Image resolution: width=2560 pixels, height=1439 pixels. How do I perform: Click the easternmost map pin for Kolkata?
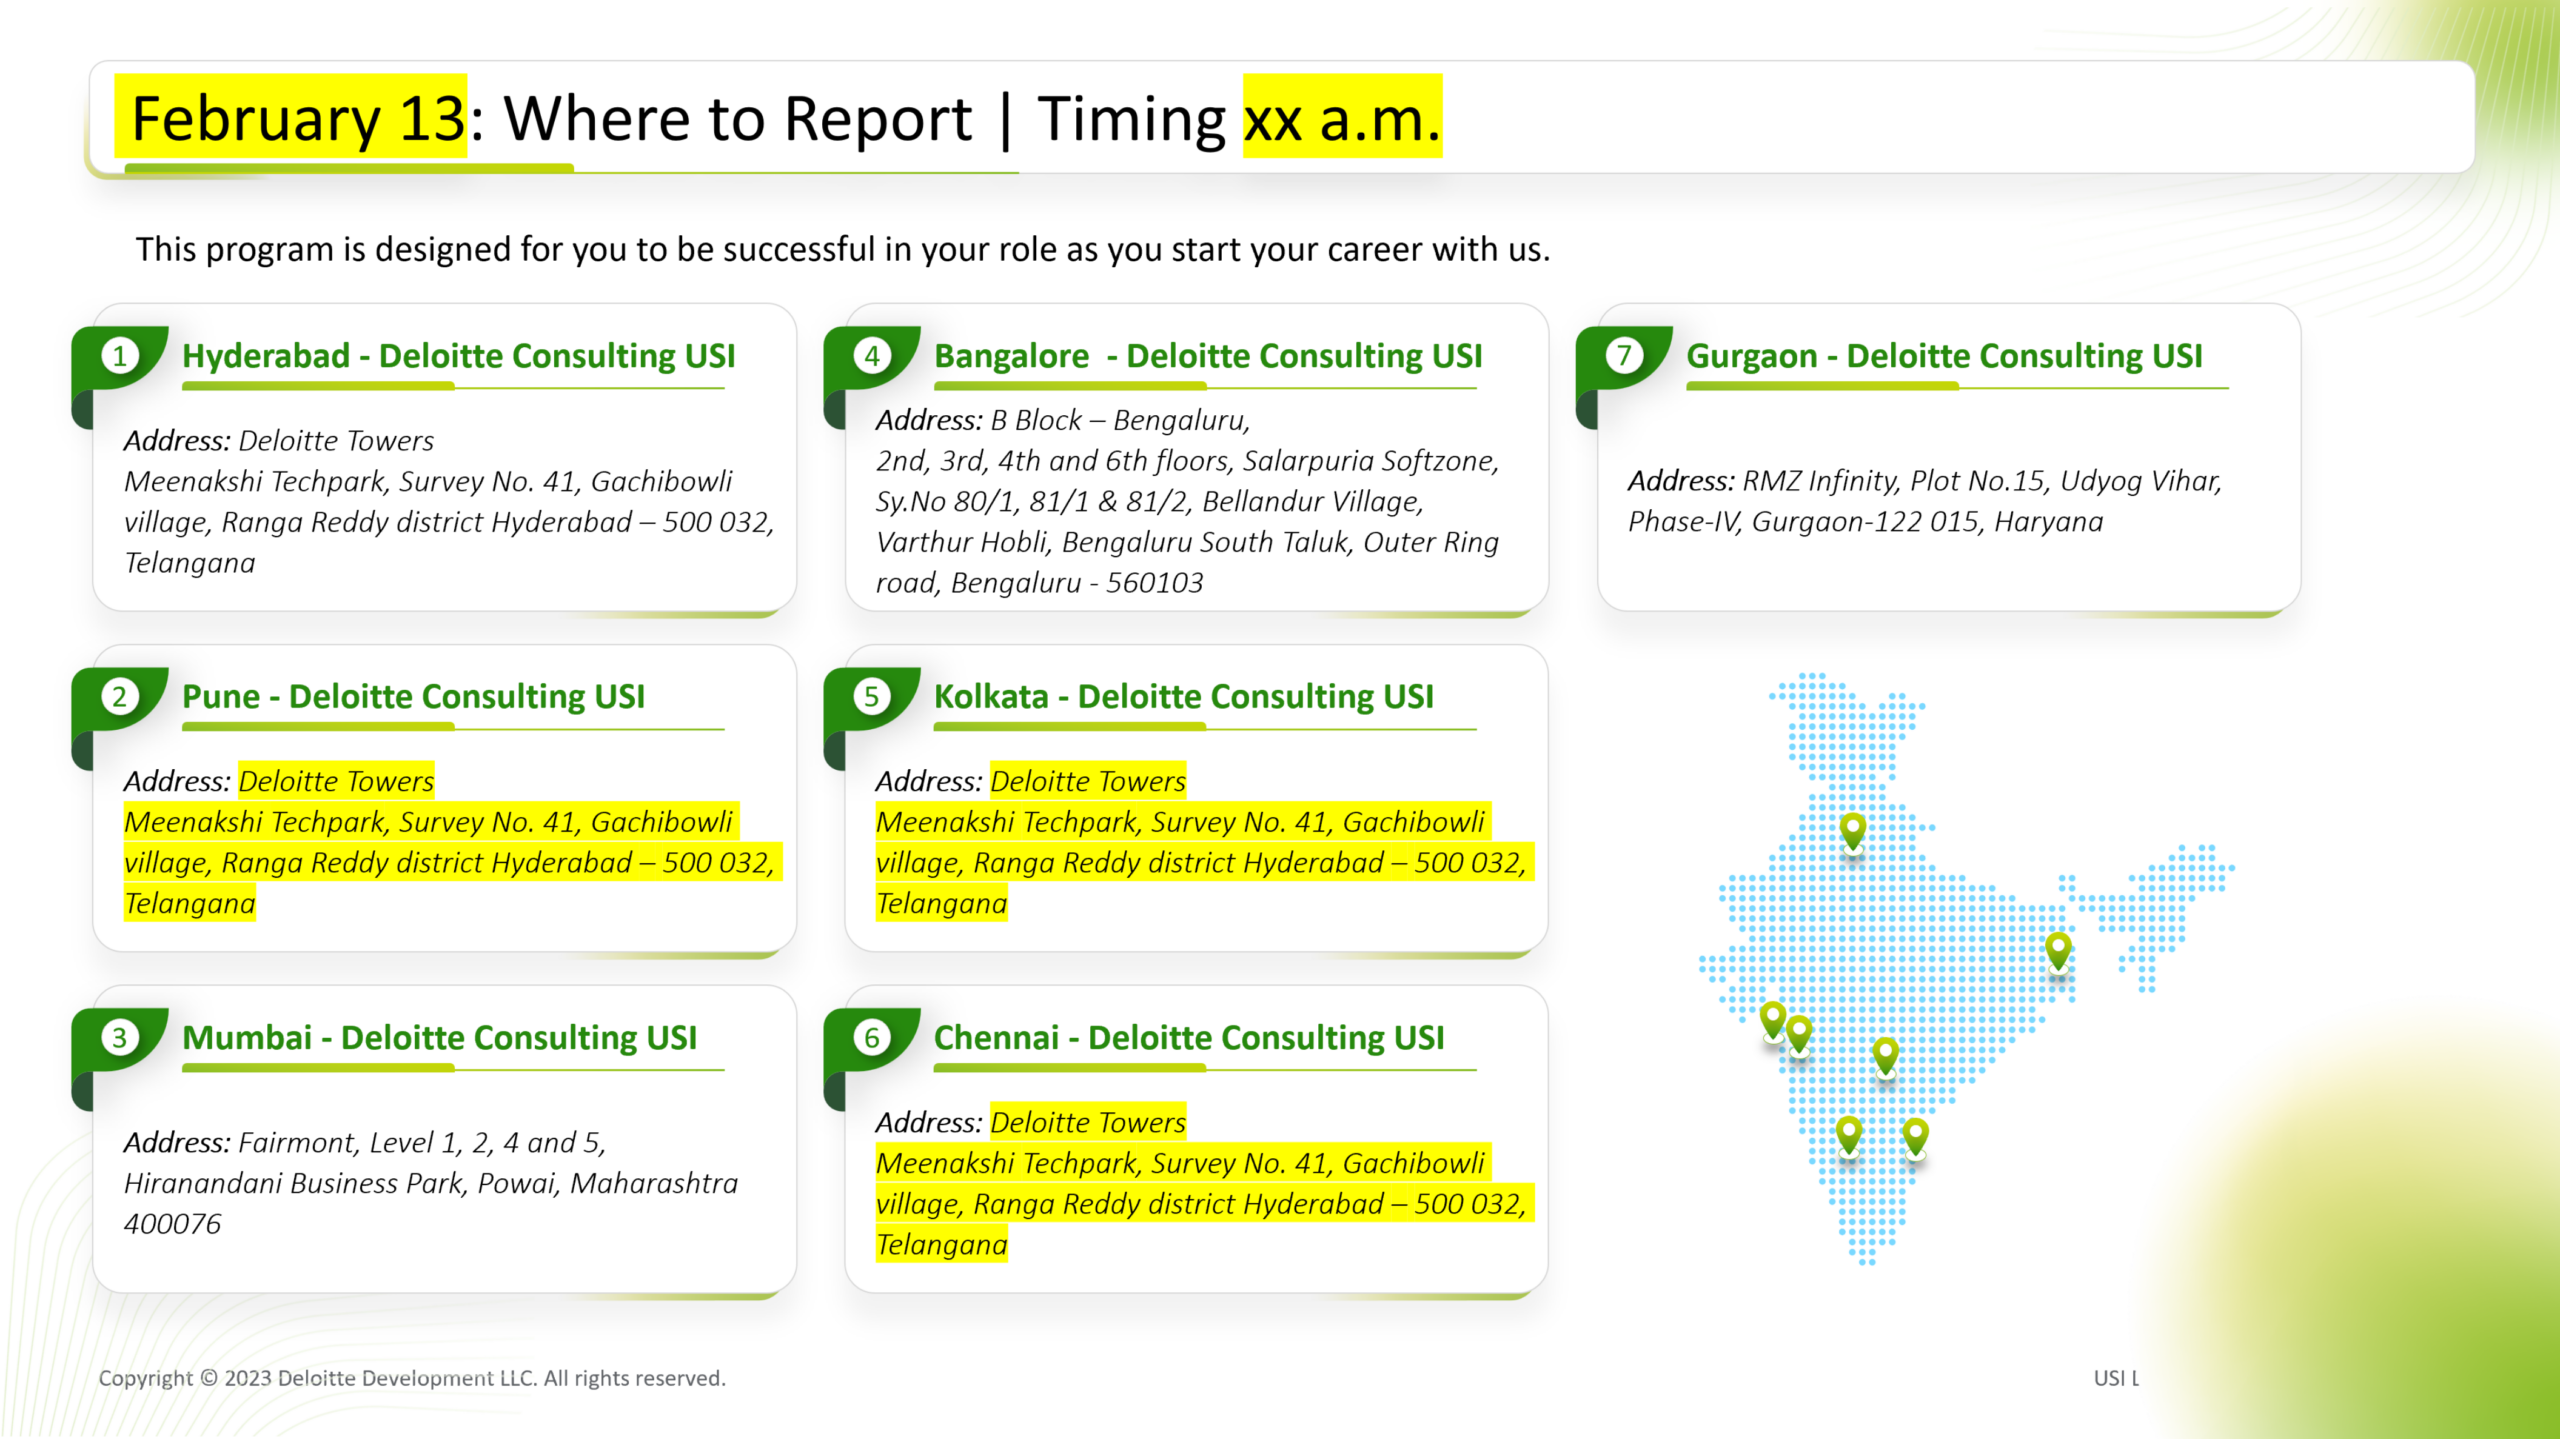(x=2058, y=948)
